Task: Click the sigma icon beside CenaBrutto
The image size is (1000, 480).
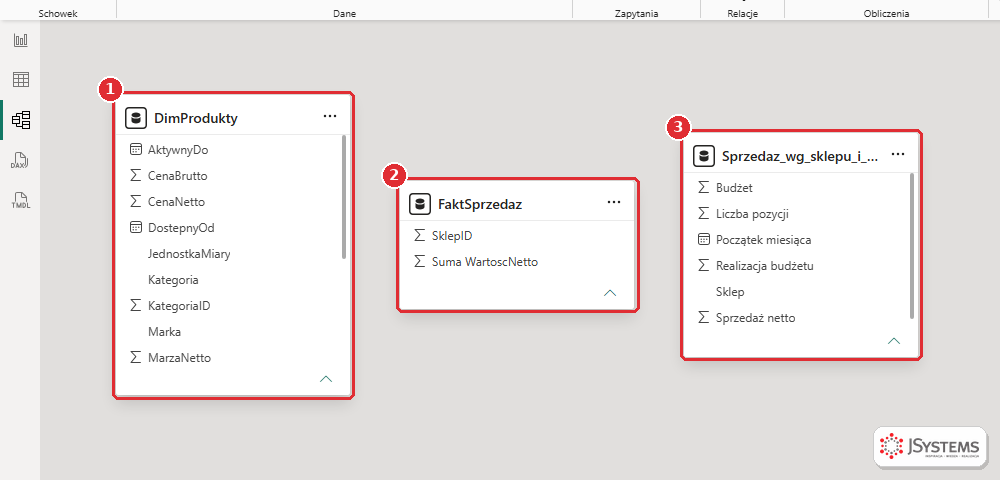Action: click(x=135, y=175)
